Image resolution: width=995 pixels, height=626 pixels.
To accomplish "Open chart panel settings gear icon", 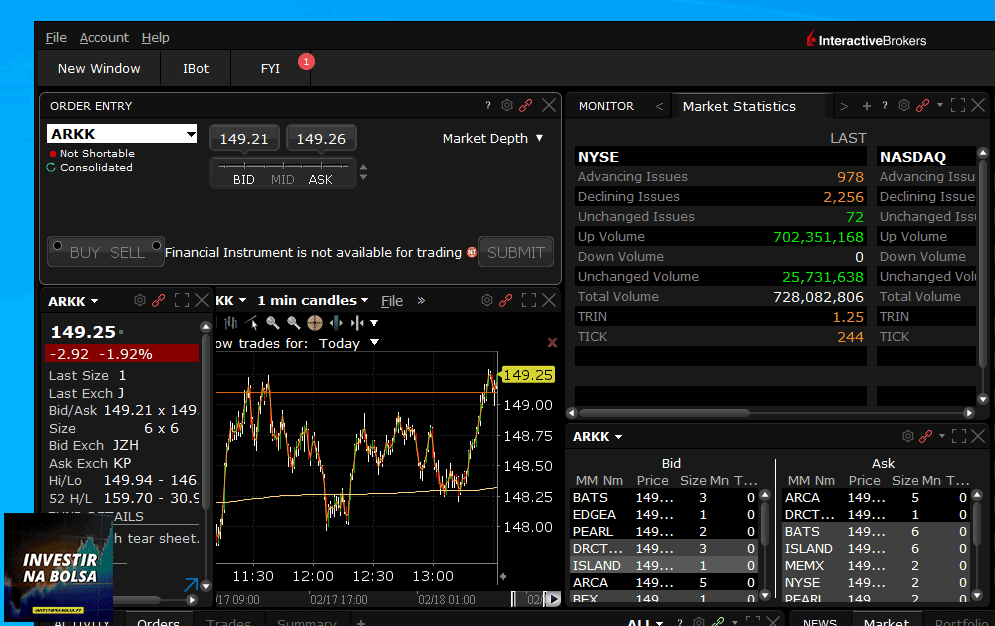I will click(487, 300).
